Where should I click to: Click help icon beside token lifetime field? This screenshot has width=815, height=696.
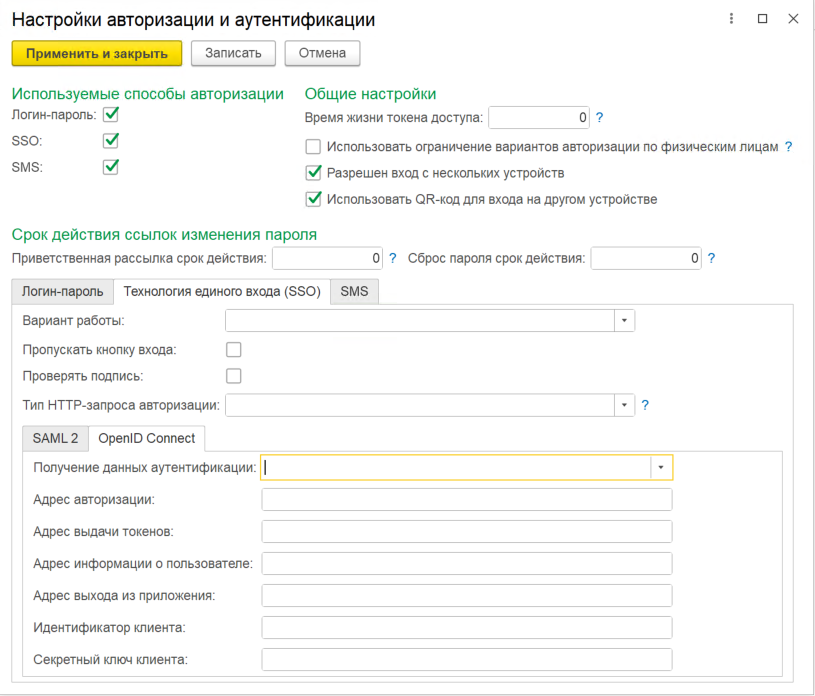[x=599, y=117]
